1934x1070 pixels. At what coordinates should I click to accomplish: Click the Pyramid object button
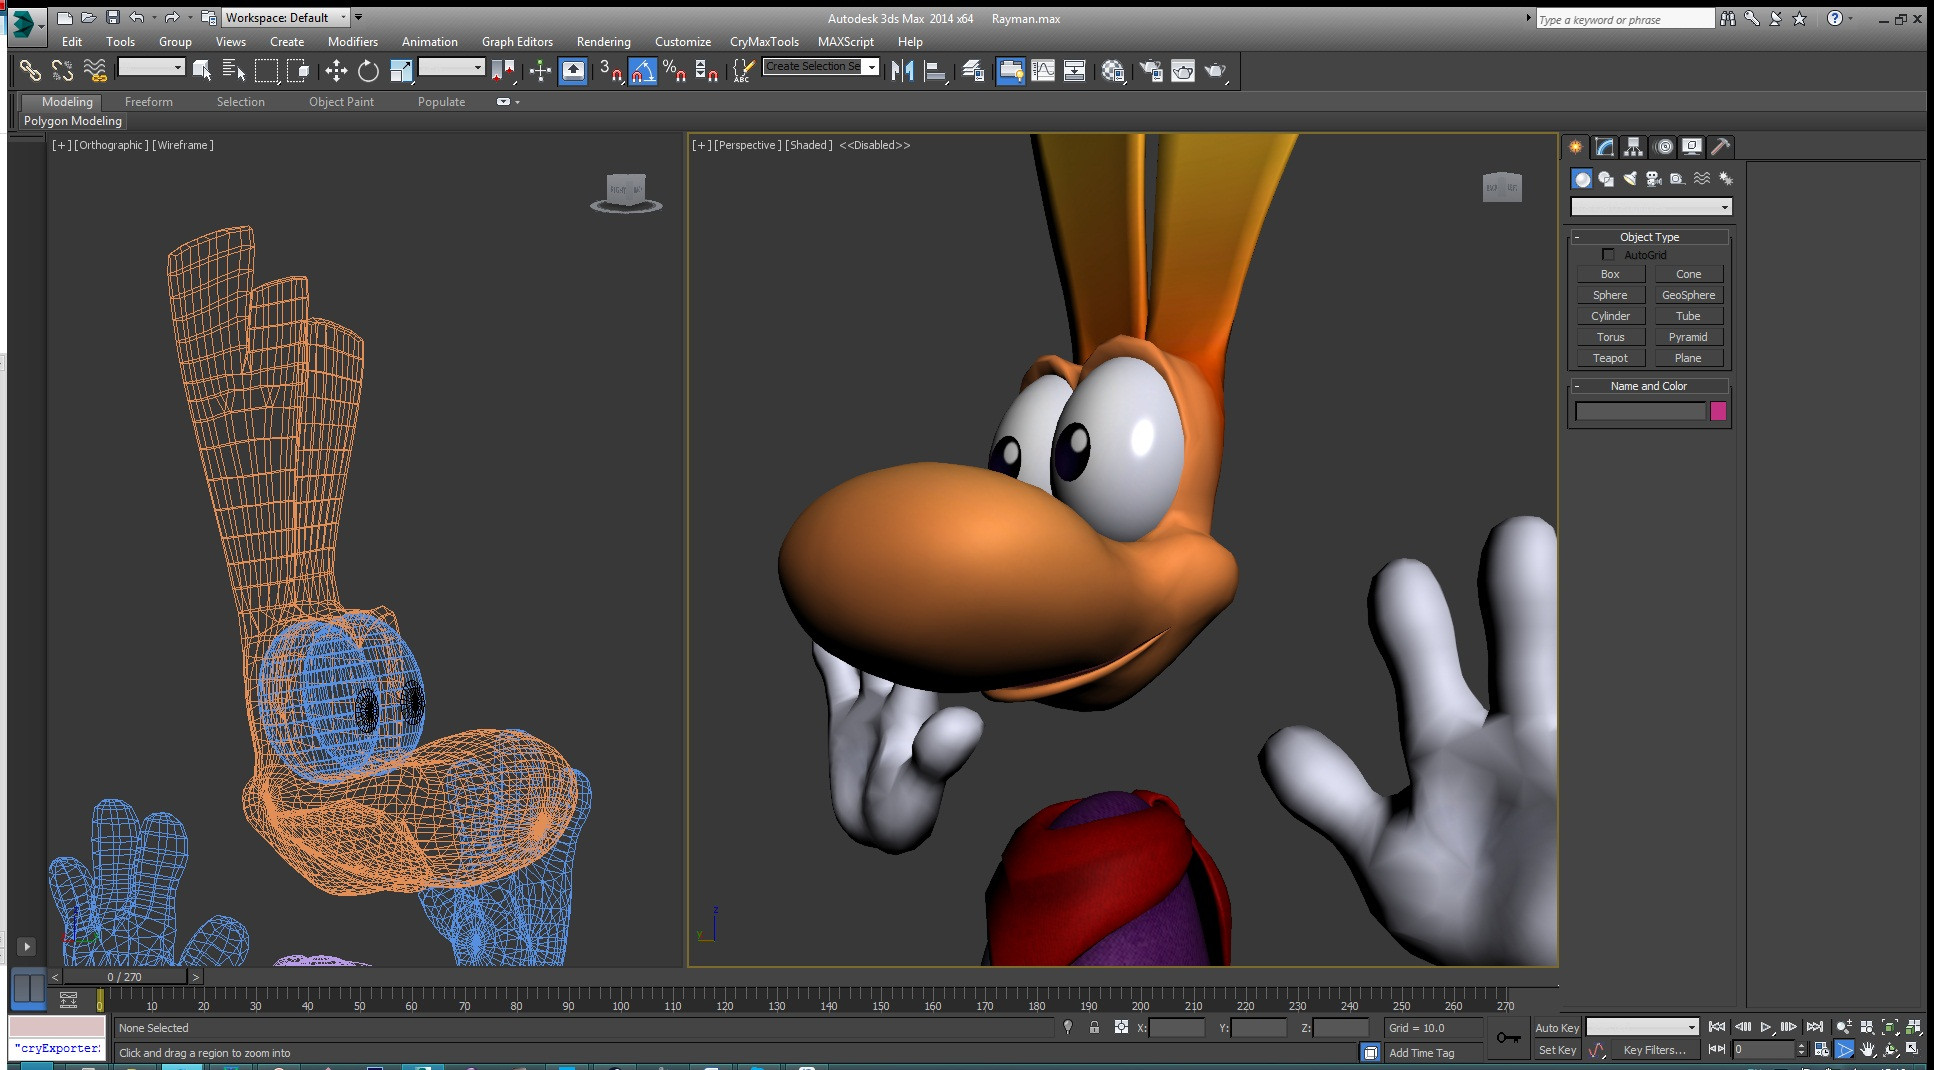click(1688, 337)
